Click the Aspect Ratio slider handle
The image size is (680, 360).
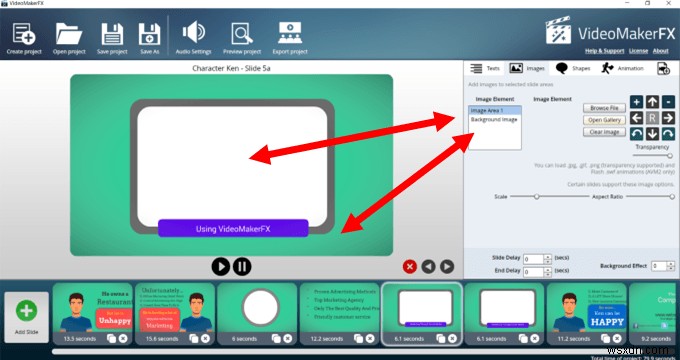pyautogui.click(x=672, y=196)
